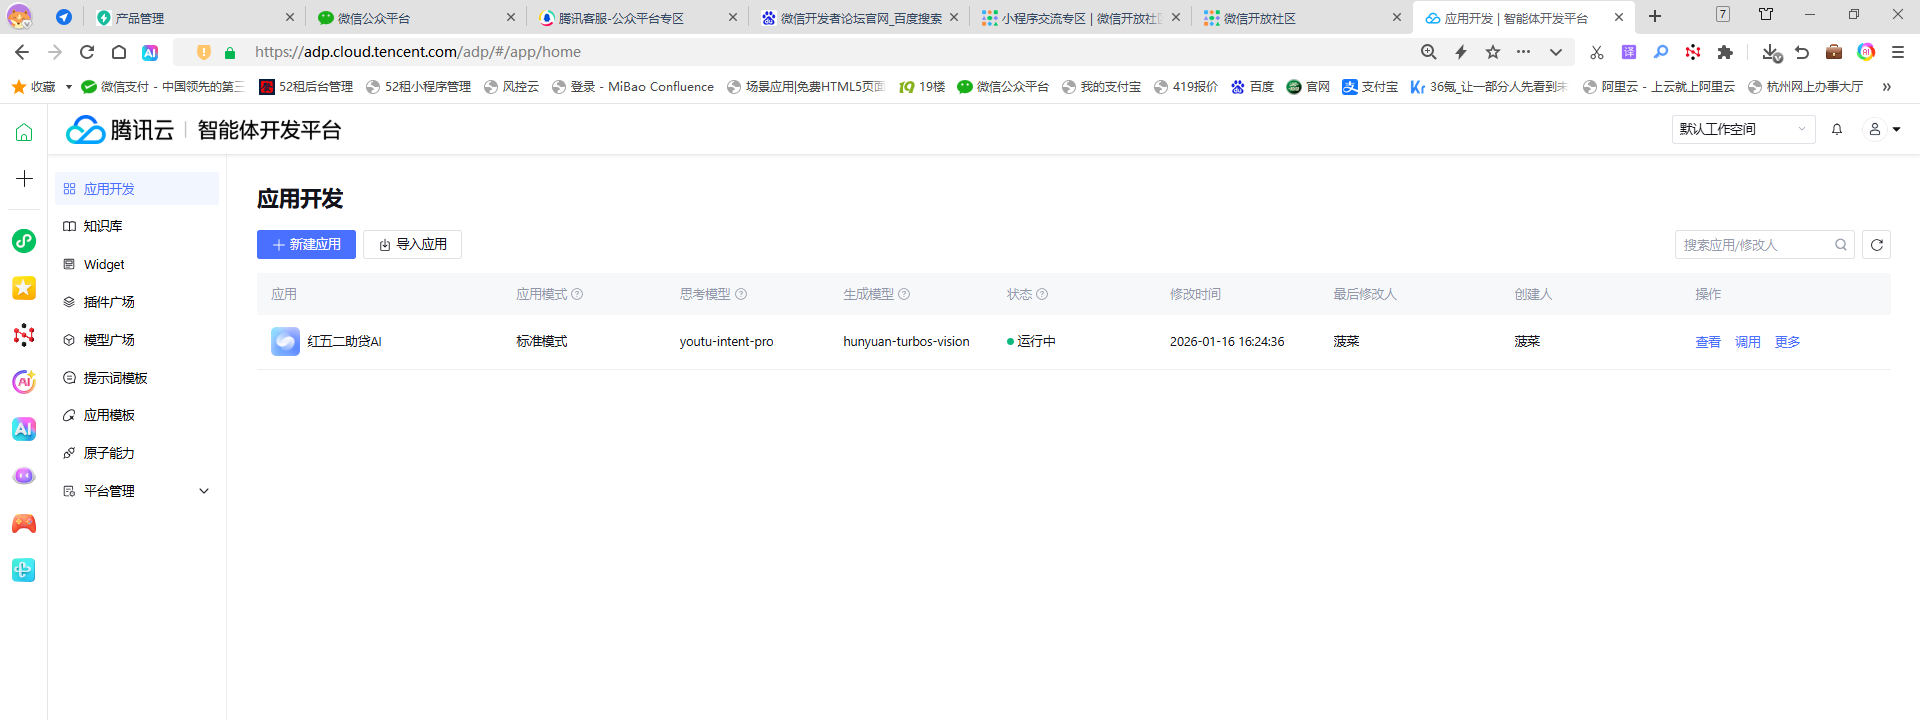Open the browser hamburger main menu

pyautogui.click(x=1898, y=52)
